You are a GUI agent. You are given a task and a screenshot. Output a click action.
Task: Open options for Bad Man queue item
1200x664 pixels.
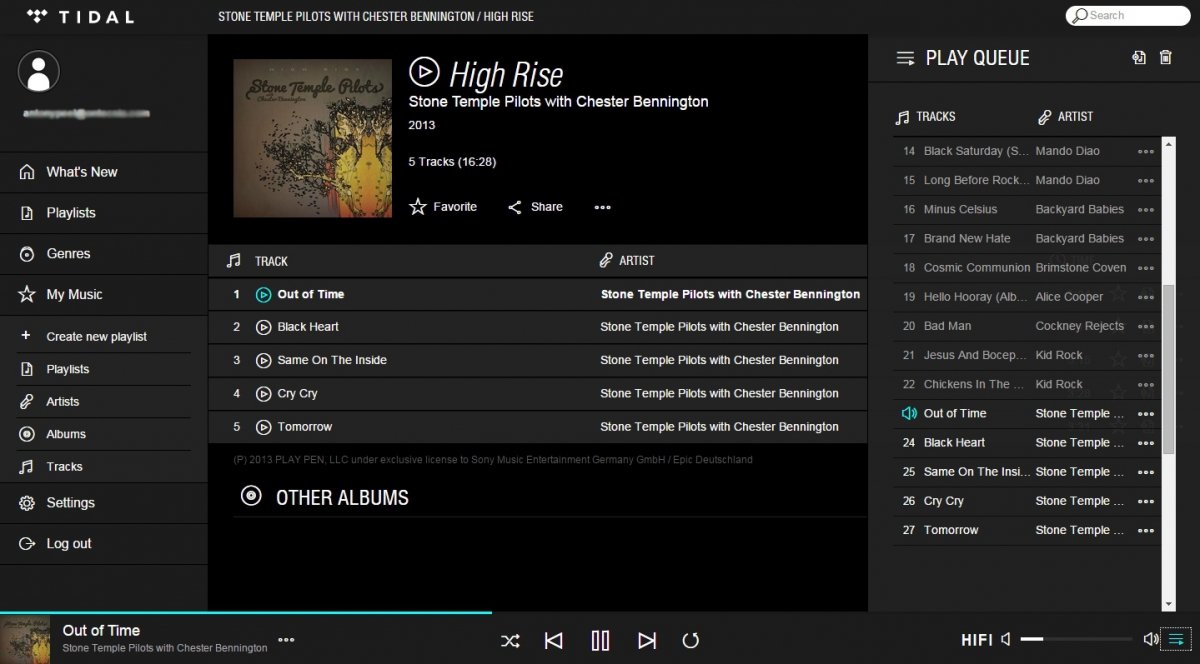(x=1146, y=327)
